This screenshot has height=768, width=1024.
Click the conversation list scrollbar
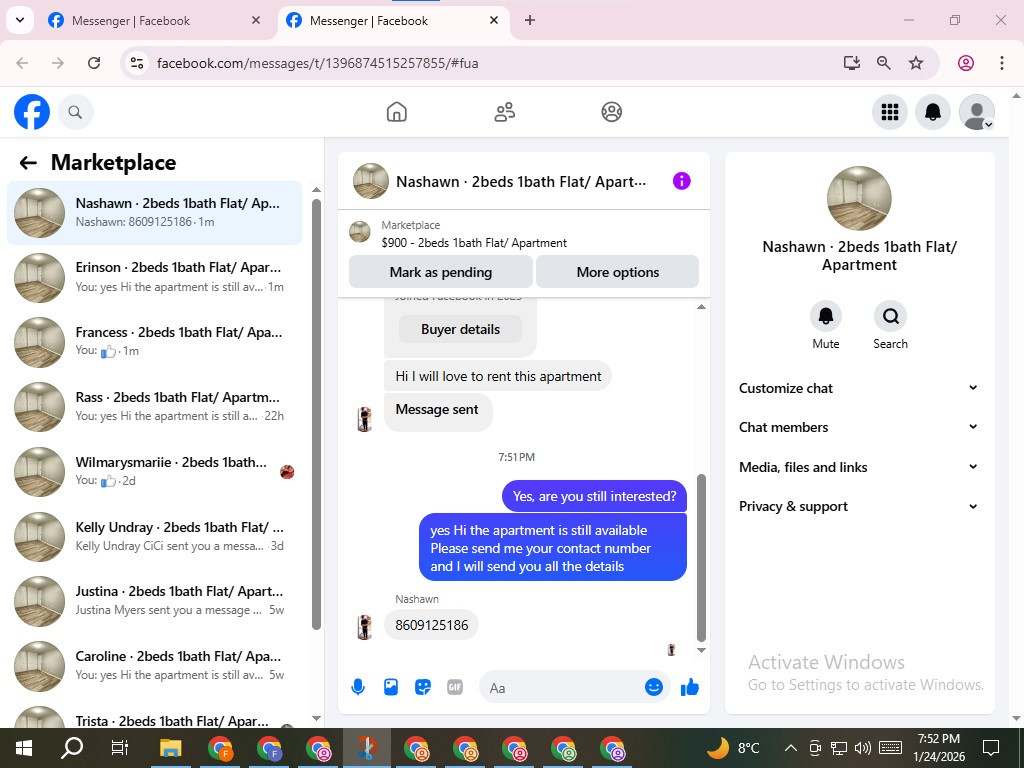pos(316,414)
